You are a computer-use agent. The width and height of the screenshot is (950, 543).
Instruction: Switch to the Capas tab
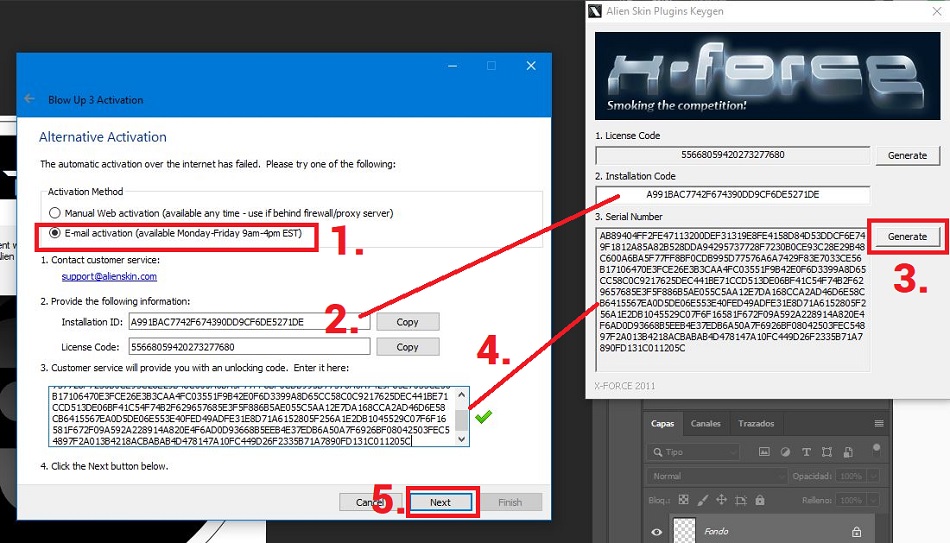click(x=662, y=424)
